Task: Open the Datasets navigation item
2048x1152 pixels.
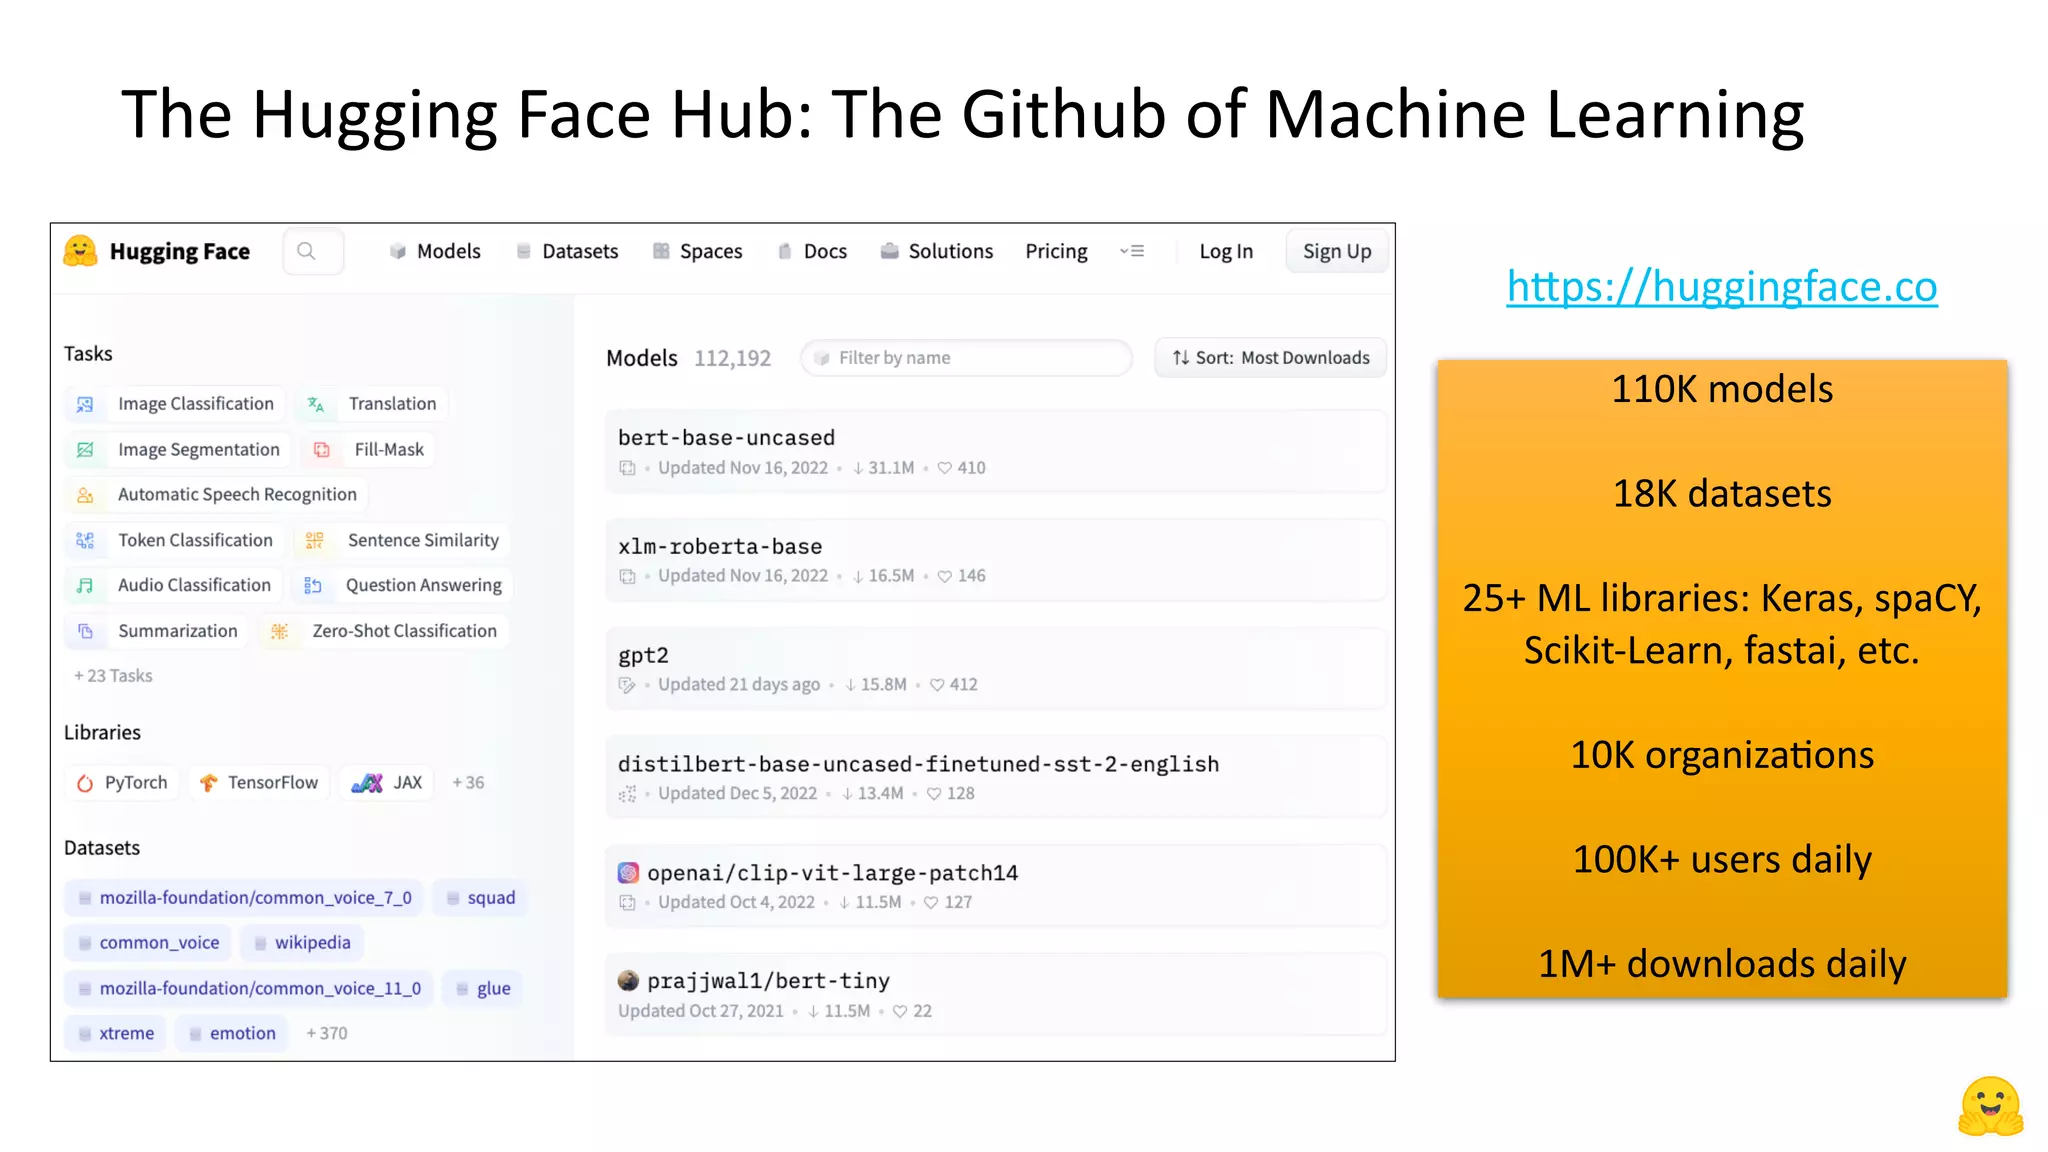Action: click(x=567, y=251)
